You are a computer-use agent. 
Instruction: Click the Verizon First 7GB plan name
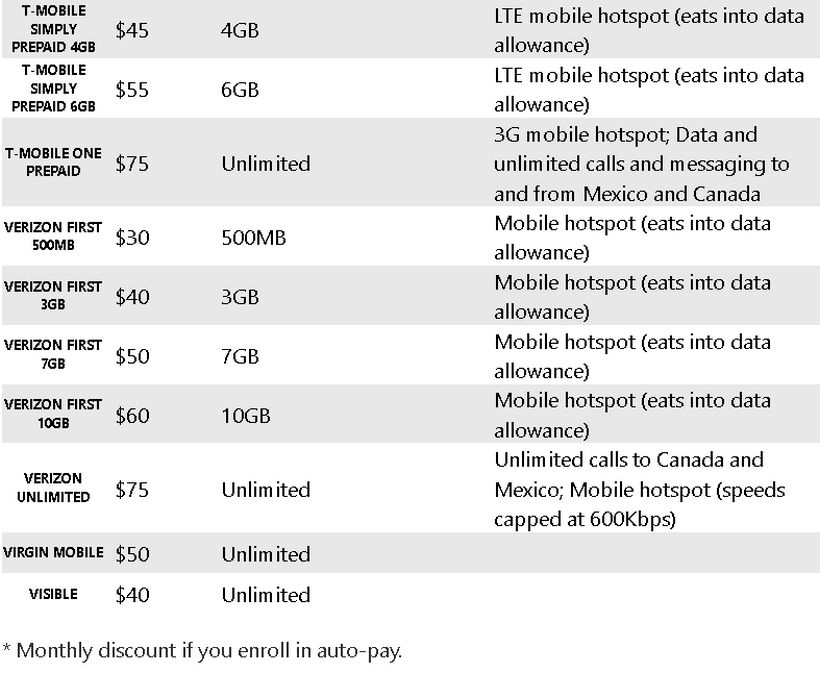(53, 354)
